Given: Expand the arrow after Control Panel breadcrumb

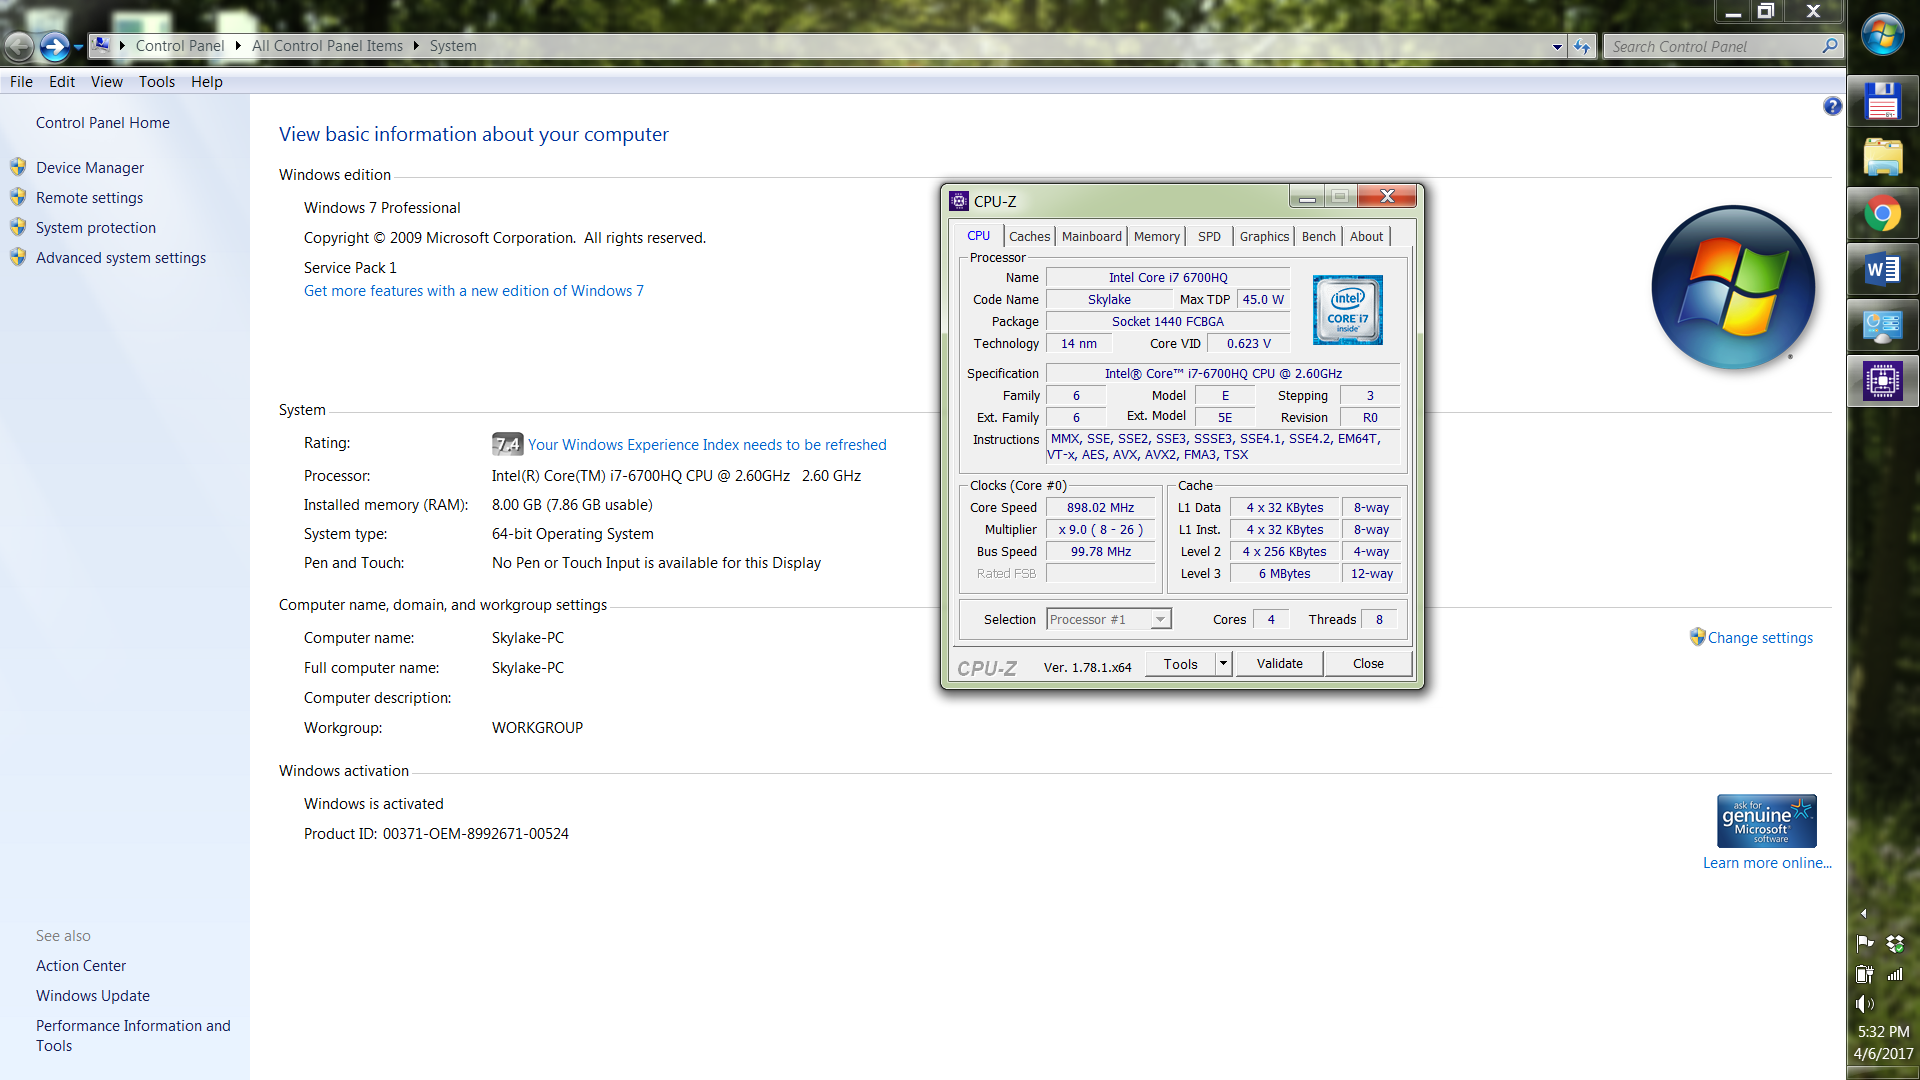Looking at the screenshot, I should point(238,46).
